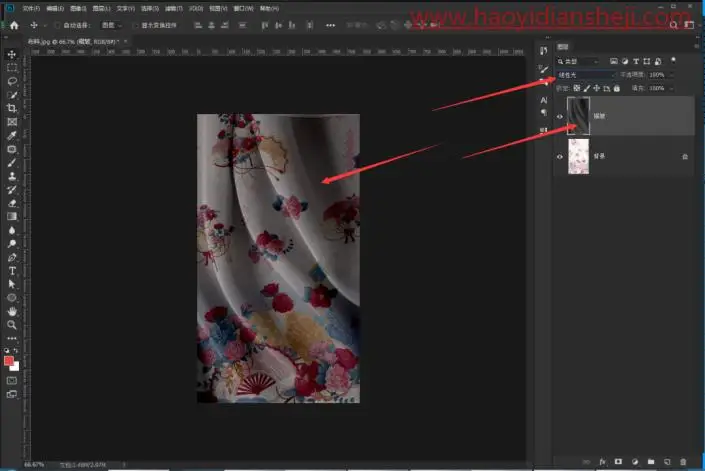Select the Rectangular Marquee tool
The image size is (705, 471).
(12, 68)
